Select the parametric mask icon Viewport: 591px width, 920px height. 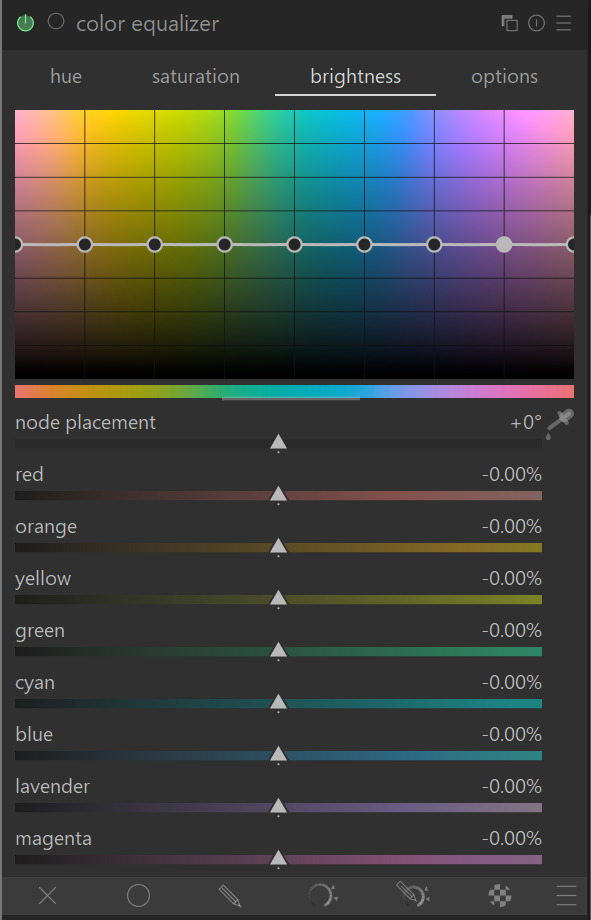click(322, 896)
